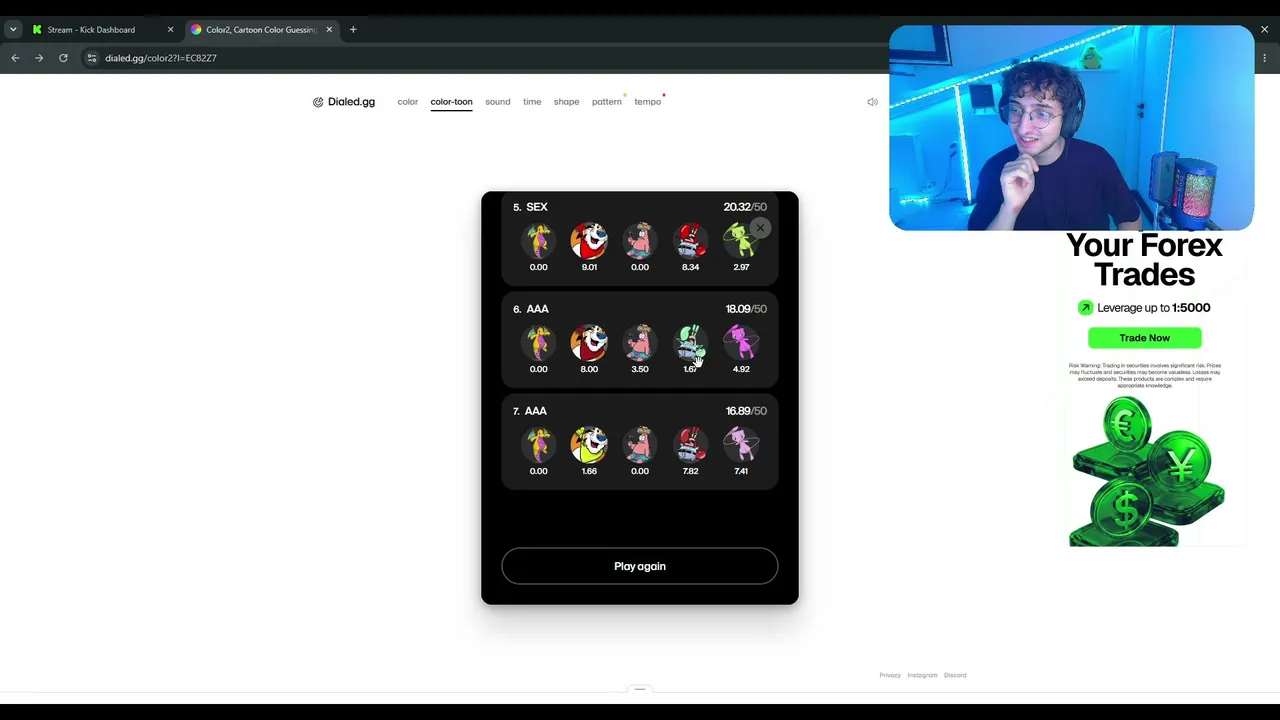Click the "7. AAA" entry name

[530, 411]
